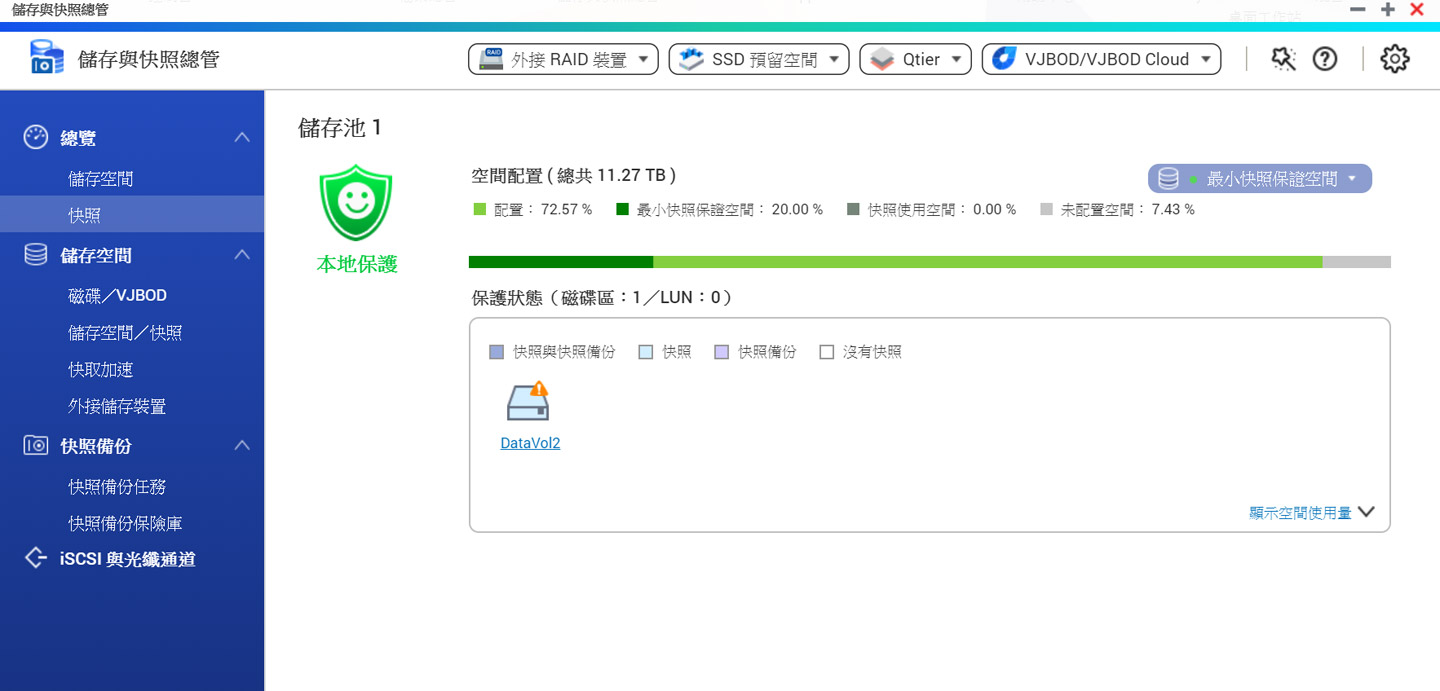
Task: Open the 外接 RAID 裝置 dropdown
Action: click(x=563, y=58)
